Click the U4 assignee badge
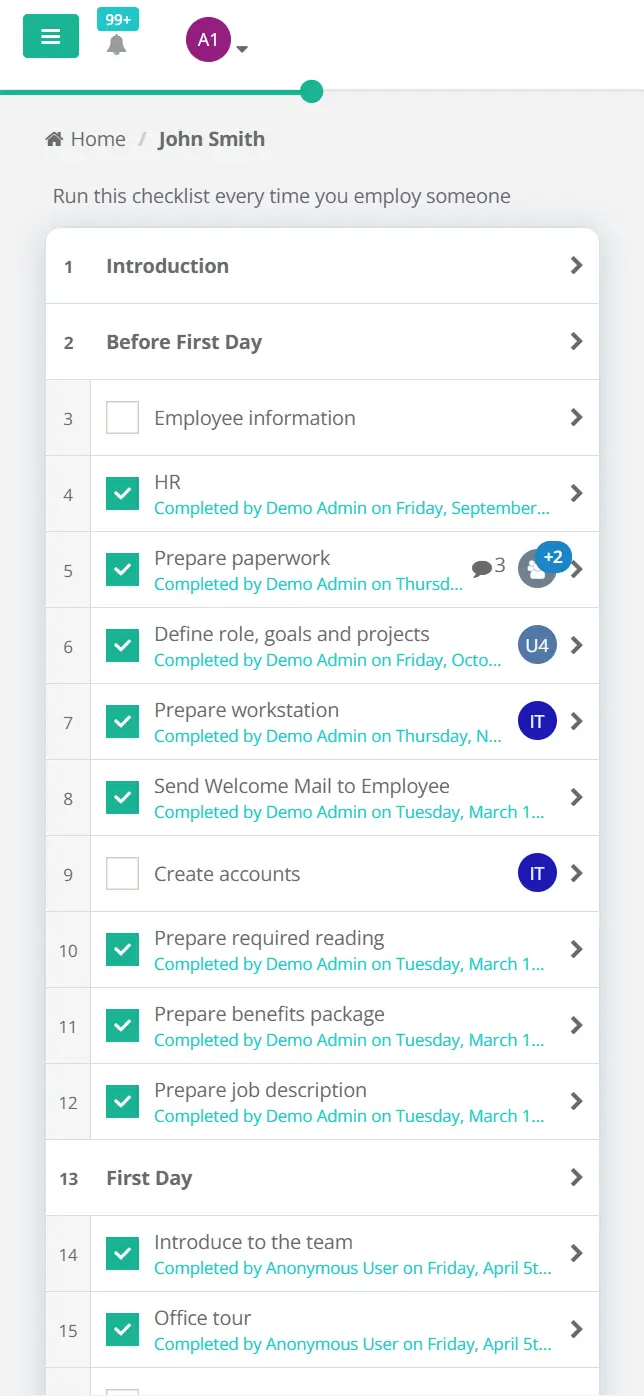Image resolution: width=644 pixels, height=1396 pixels. tap(537, 645)
